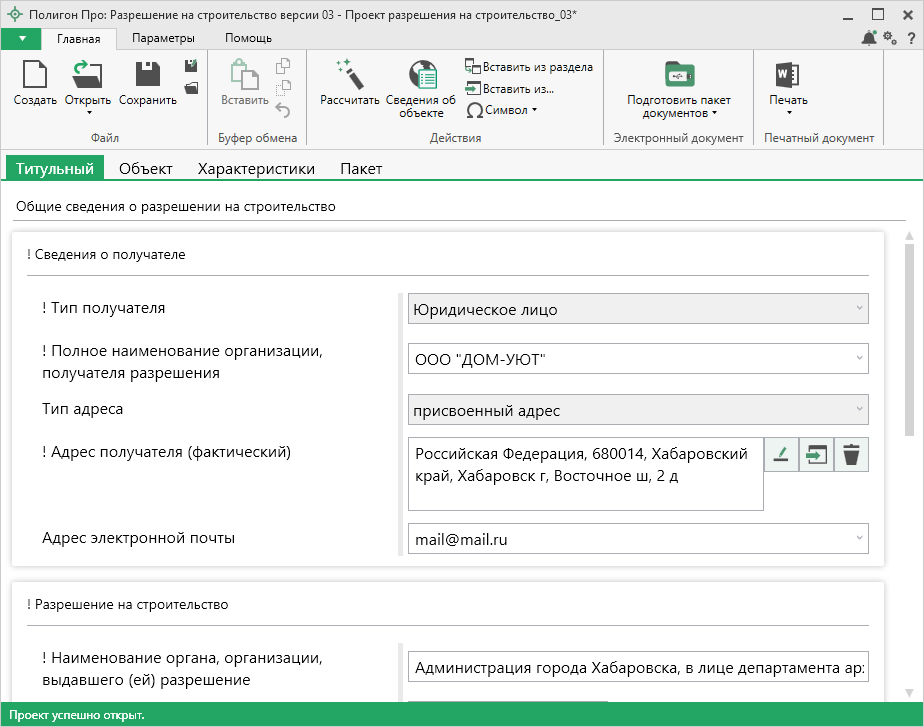
Task: Switch to the Параметры ribbon tab
Action: coord(162,38)
